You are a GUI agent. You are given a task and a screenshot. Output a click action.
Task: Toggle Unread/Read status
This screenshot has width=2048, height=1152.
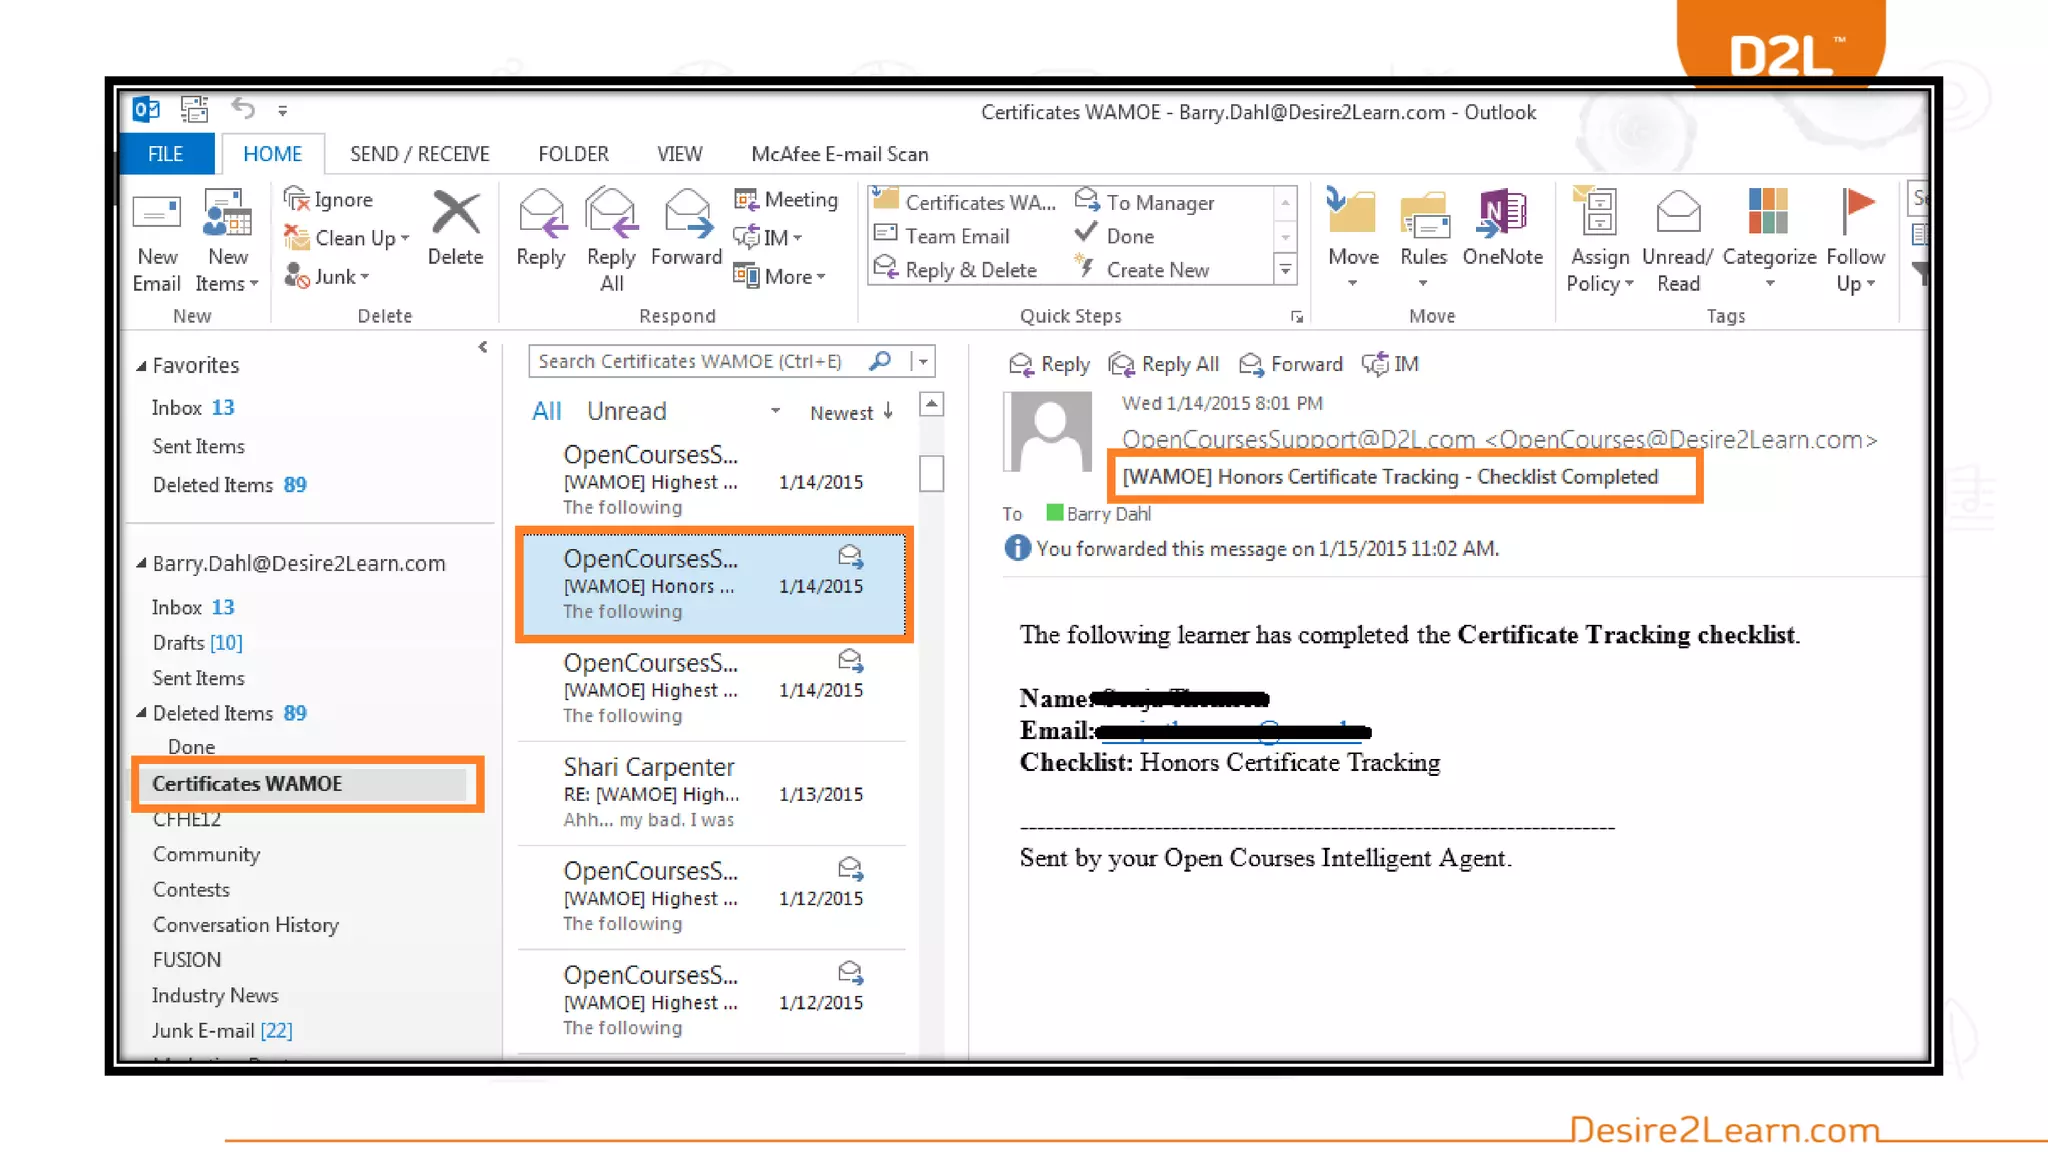pos(1677,240)
